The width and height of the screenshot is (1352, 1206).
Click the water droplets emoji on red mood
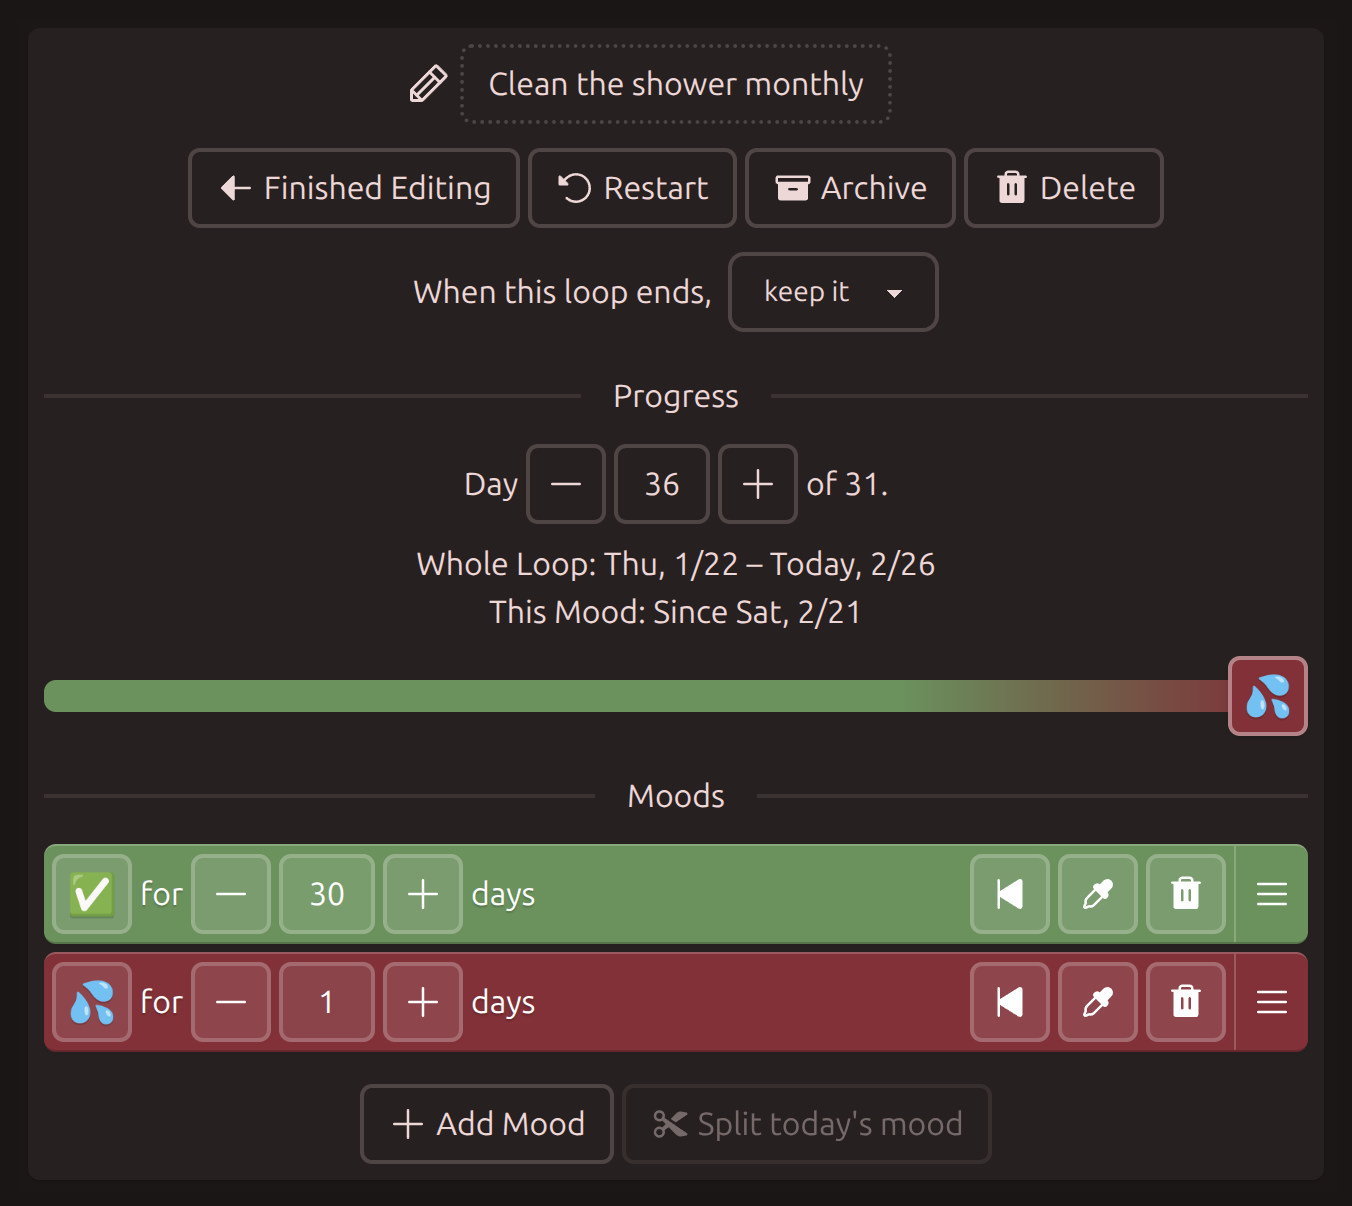[x=92, y=1002]
